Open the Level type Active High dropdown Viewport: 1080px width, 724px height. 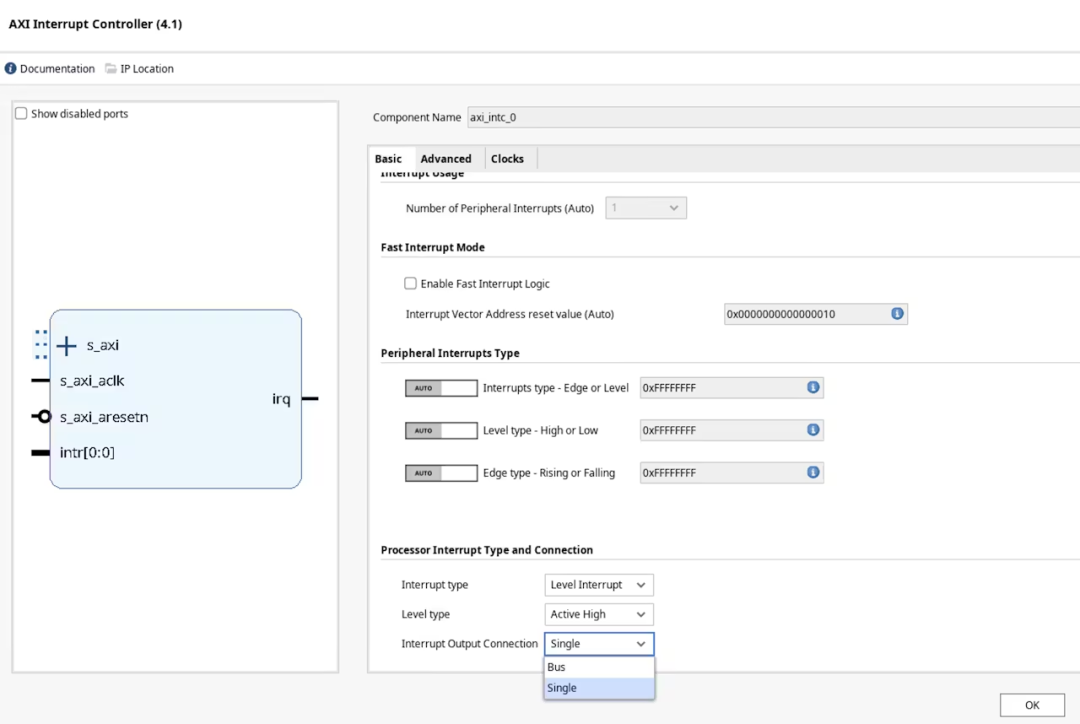[599, 614]
